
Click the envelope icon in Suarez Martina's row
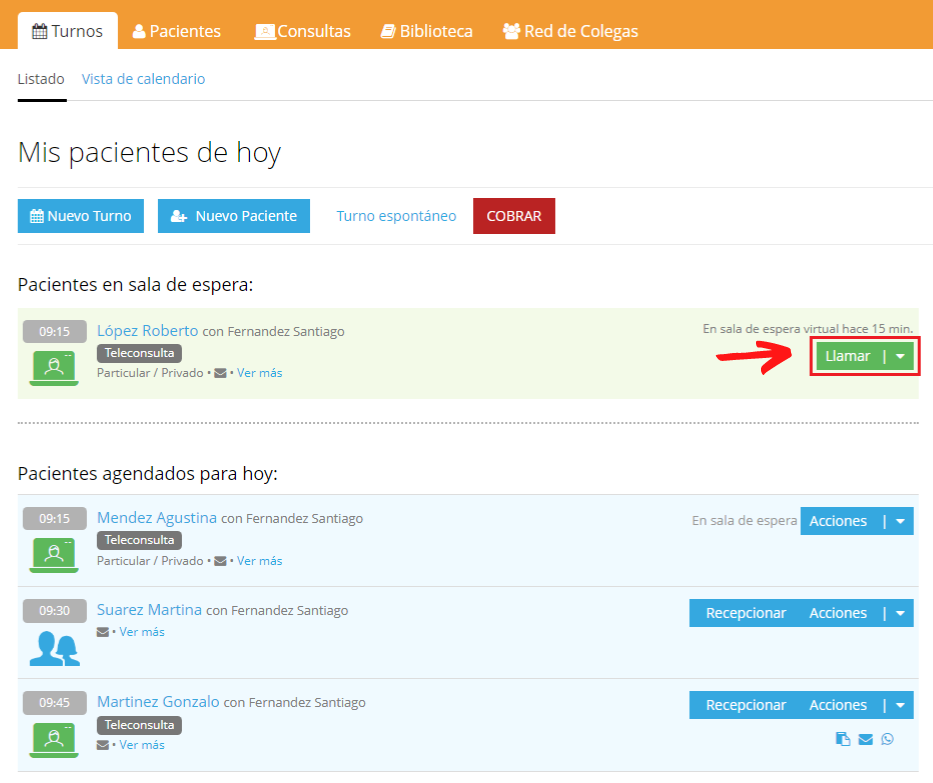pyautogui.click(x=102, y=632)
